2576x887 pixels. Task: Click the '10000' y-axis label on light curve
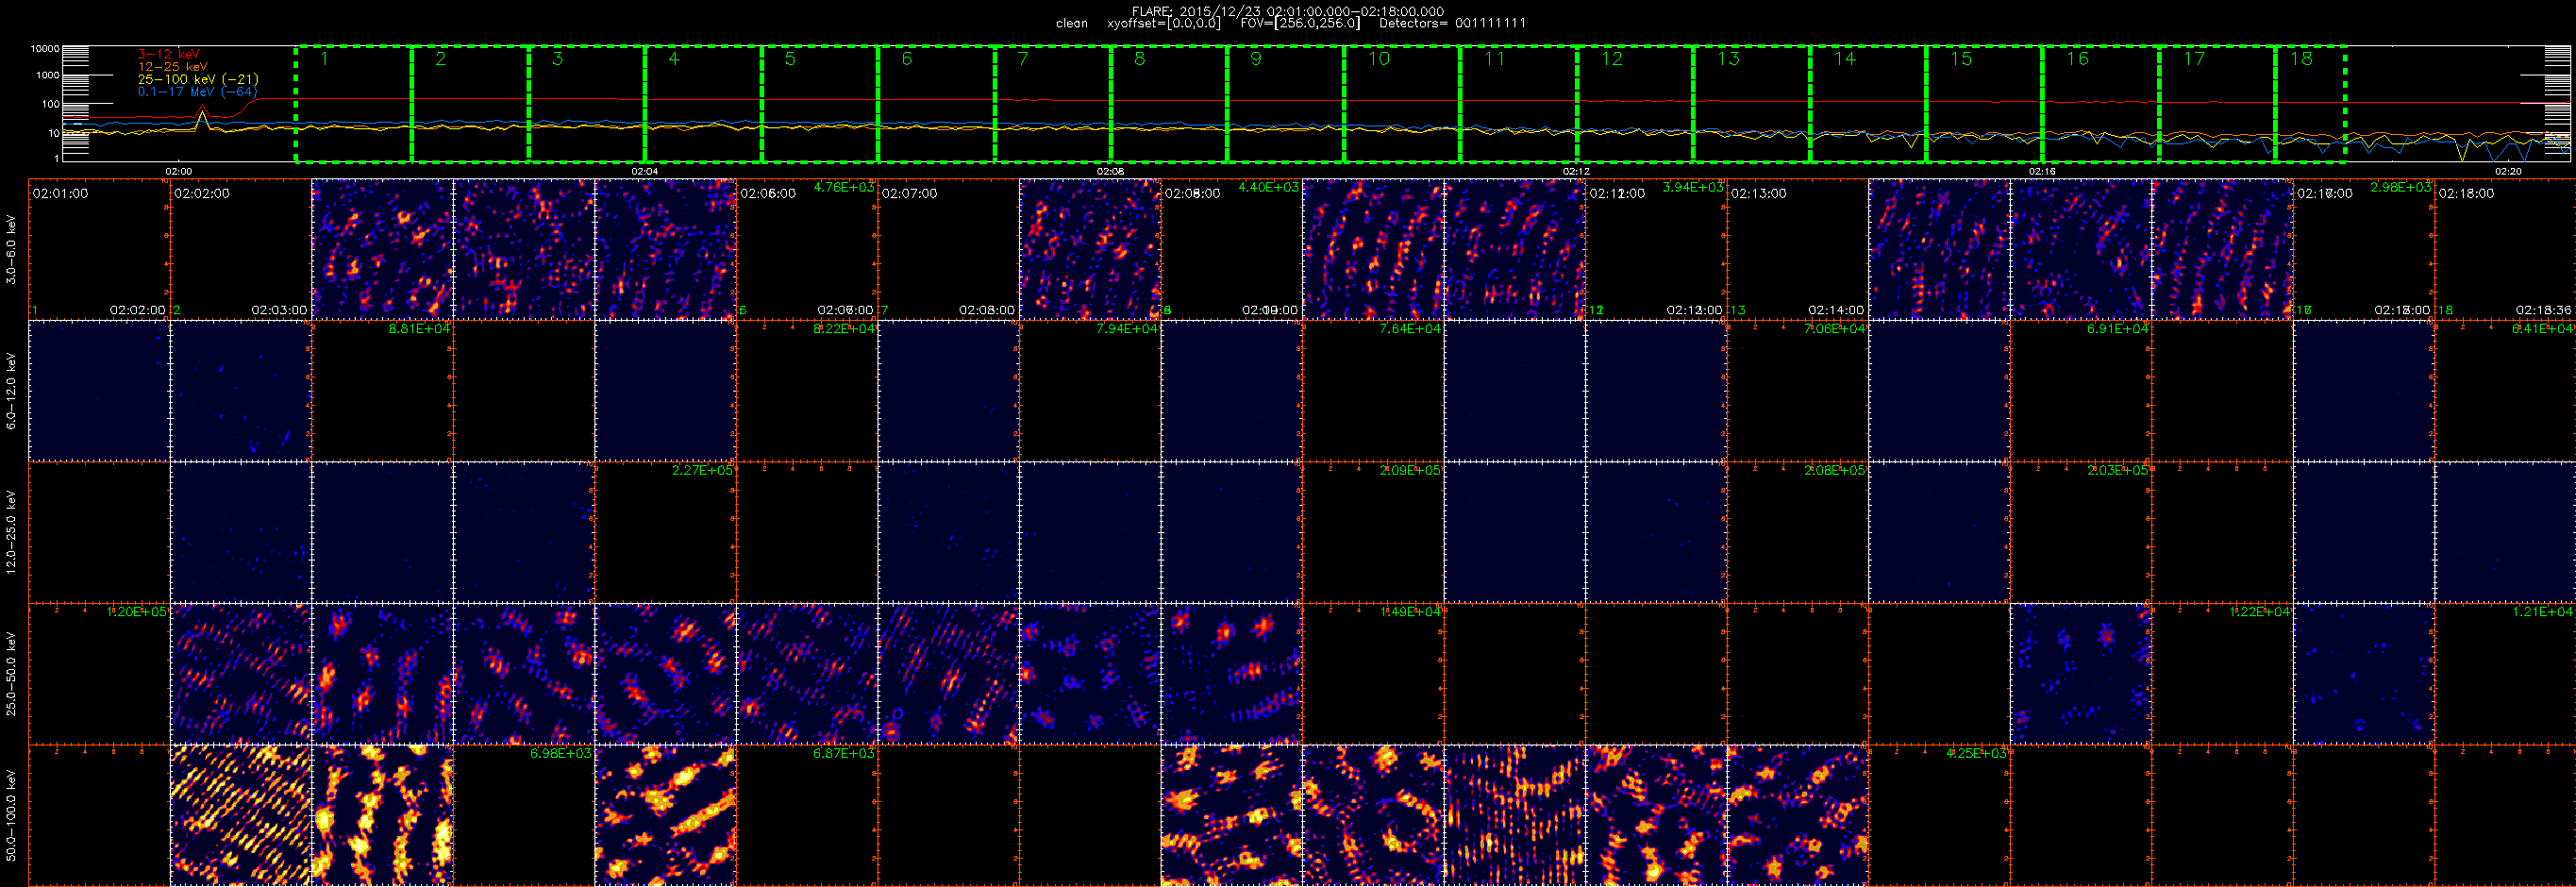click(45, 48)
